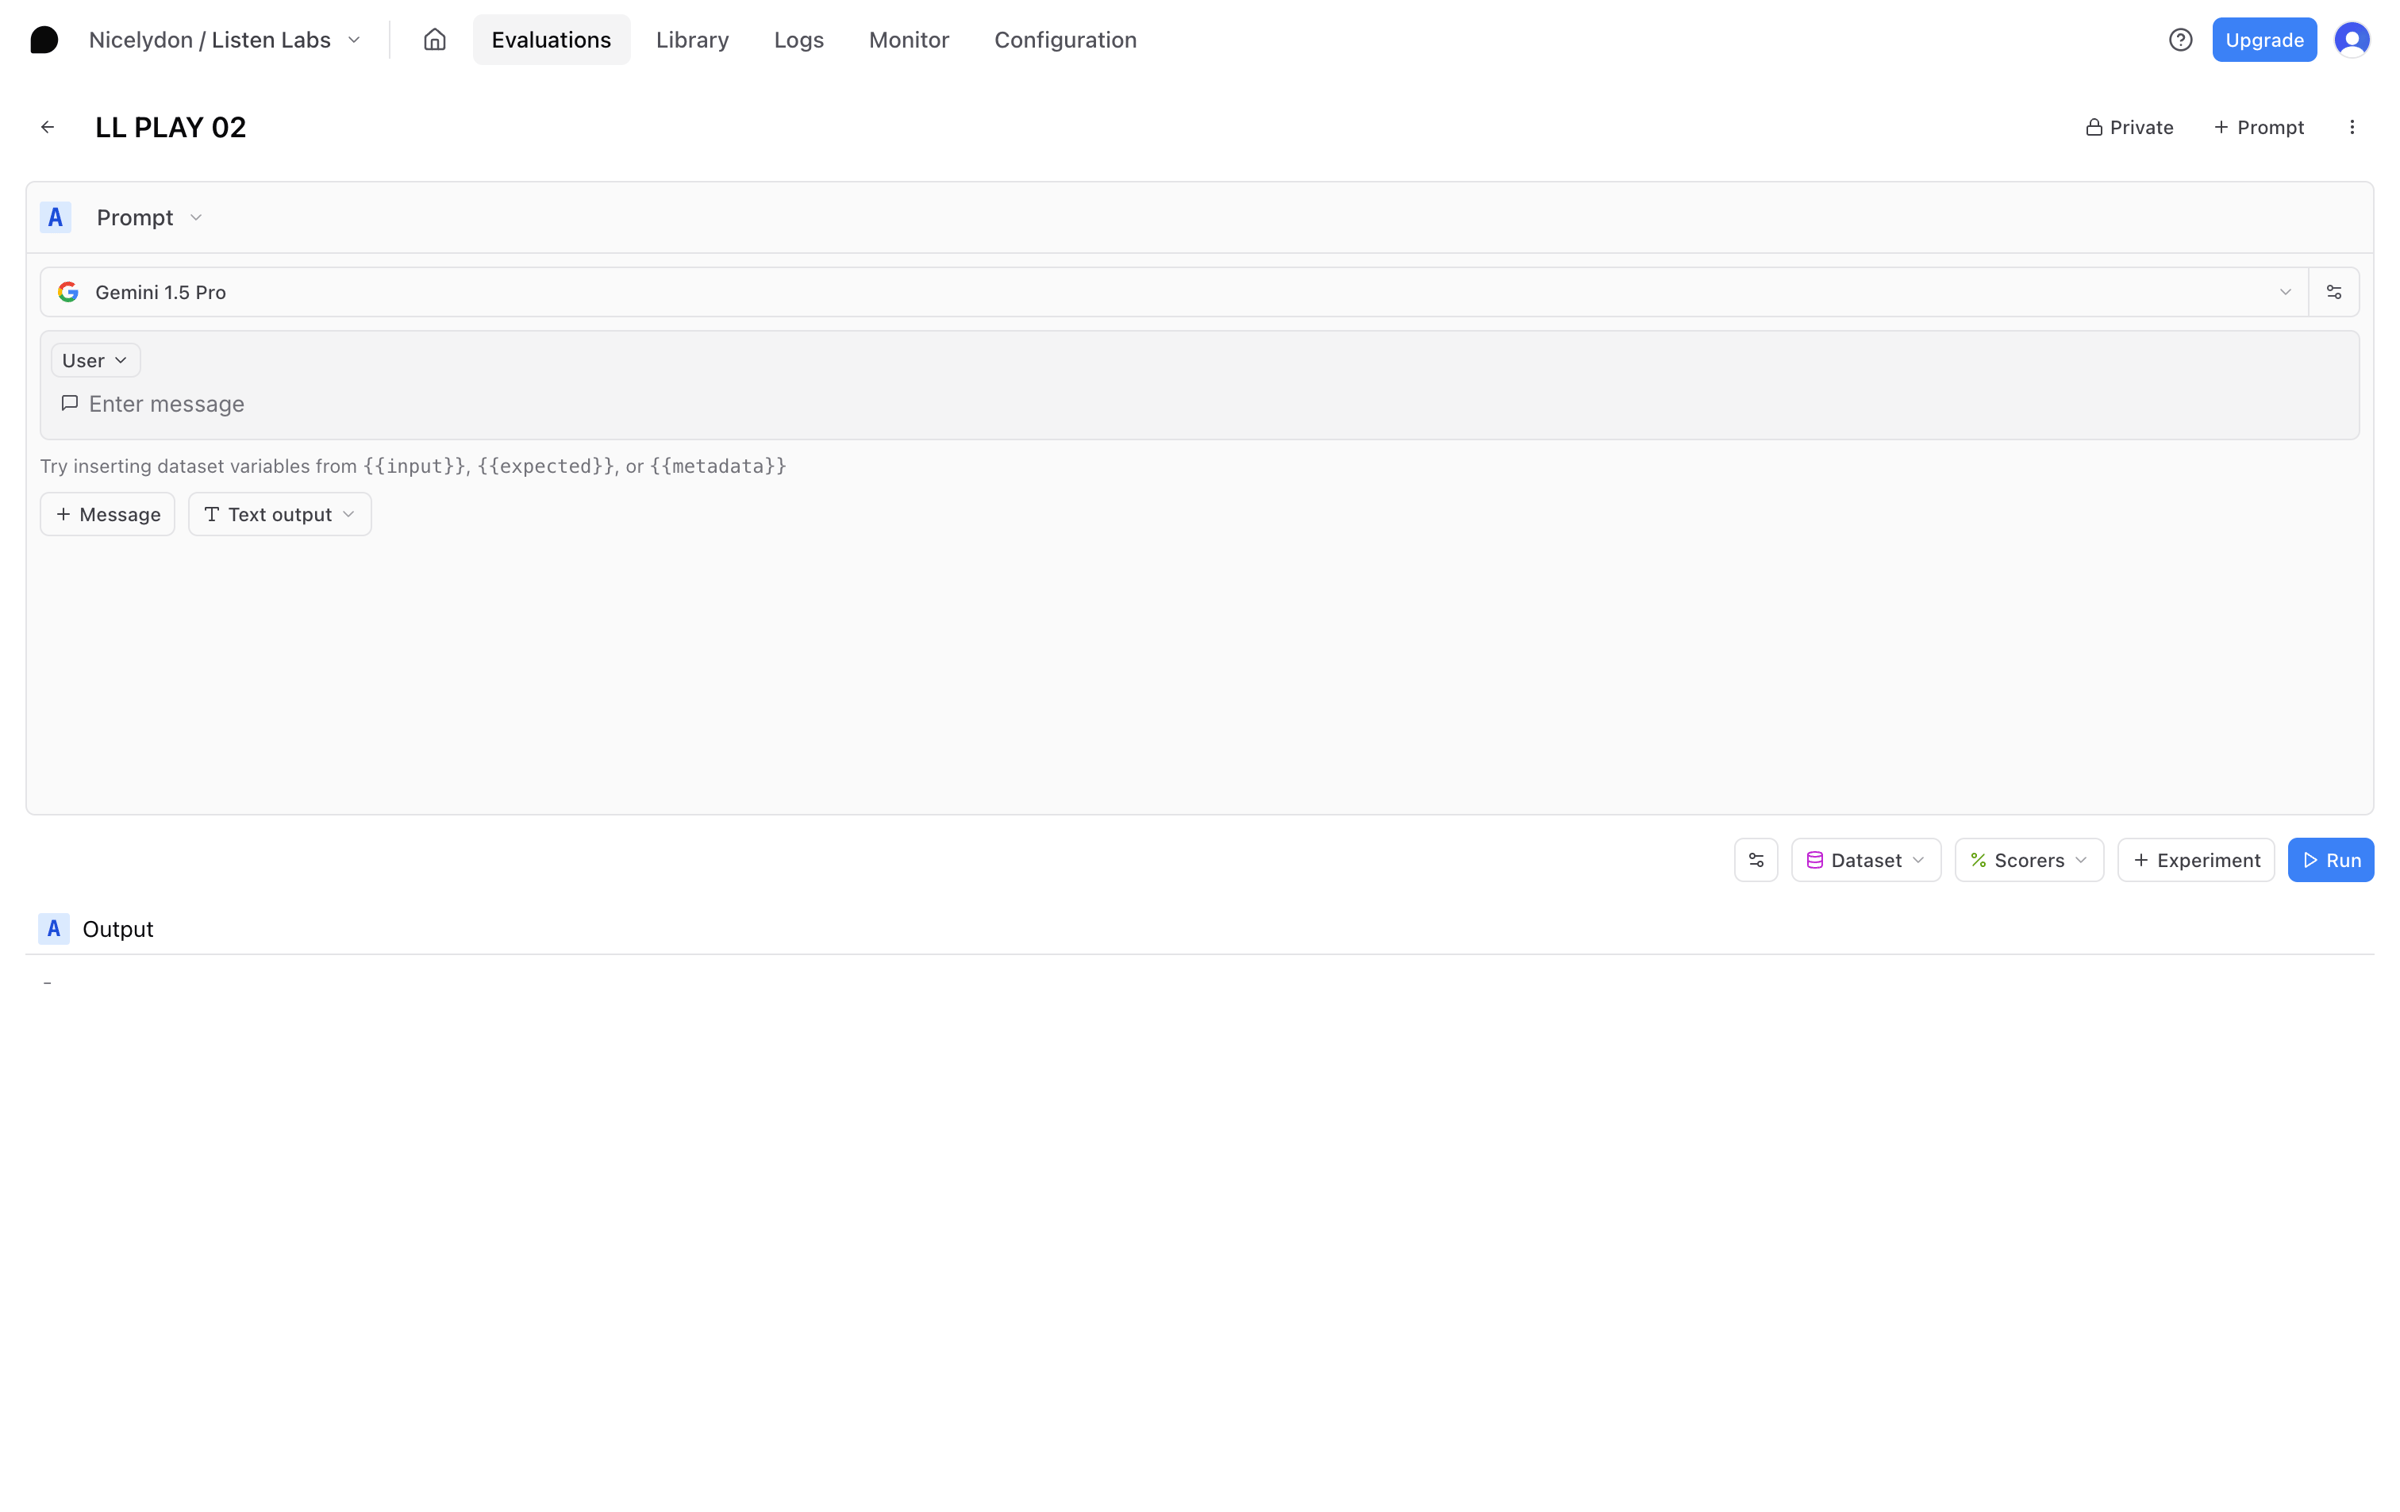
Task: Open the user avatar menu
Action: click(2352, 40)
